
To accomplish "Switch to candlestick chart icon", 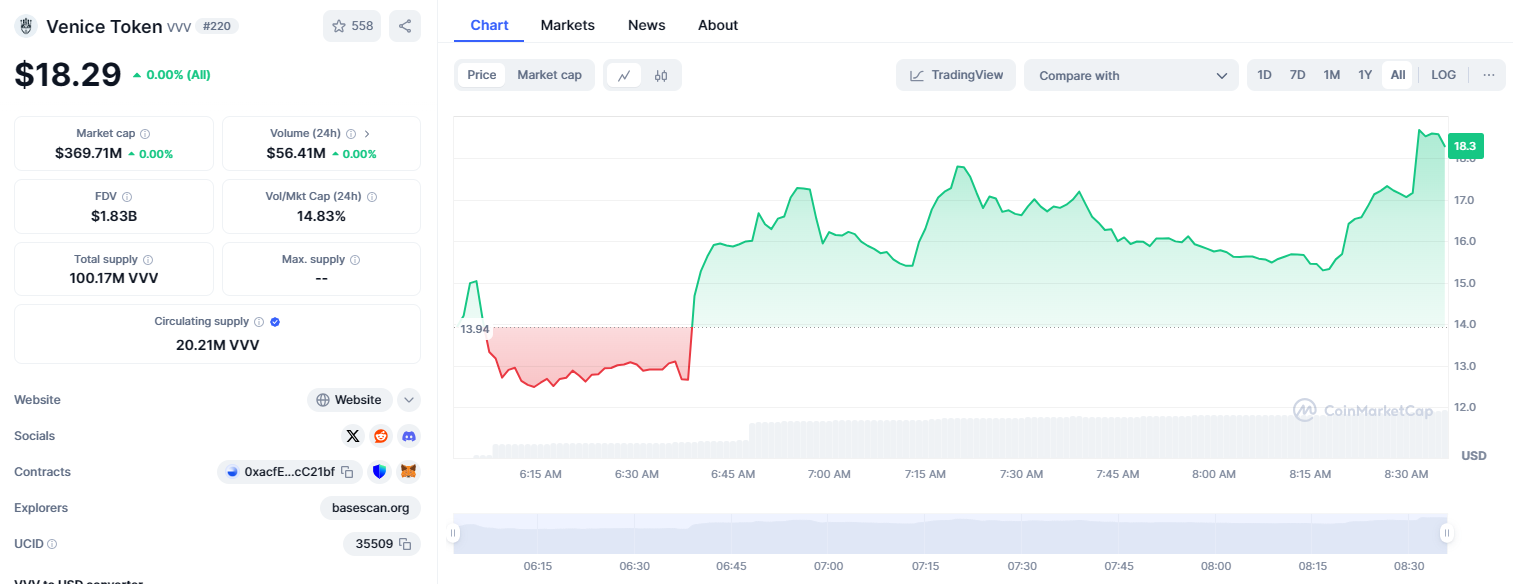I will pos(661,75).
